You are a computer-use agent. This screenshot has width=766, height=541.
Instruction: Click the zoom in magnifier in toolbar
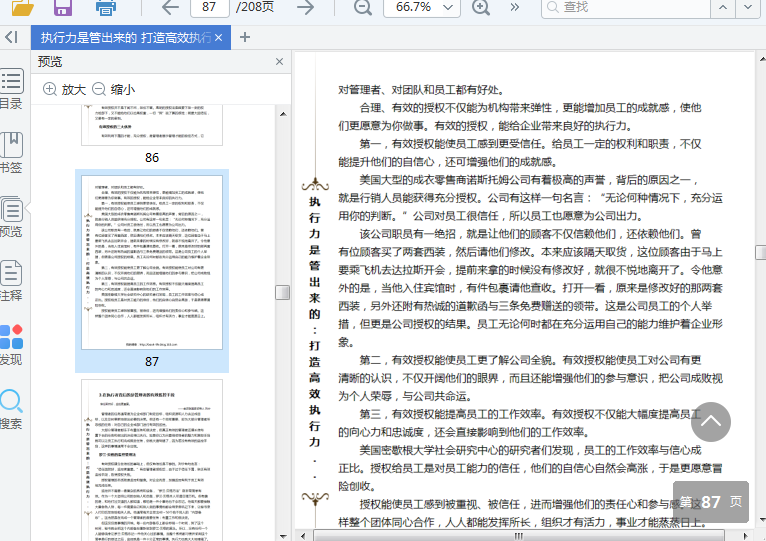[481, 7]
